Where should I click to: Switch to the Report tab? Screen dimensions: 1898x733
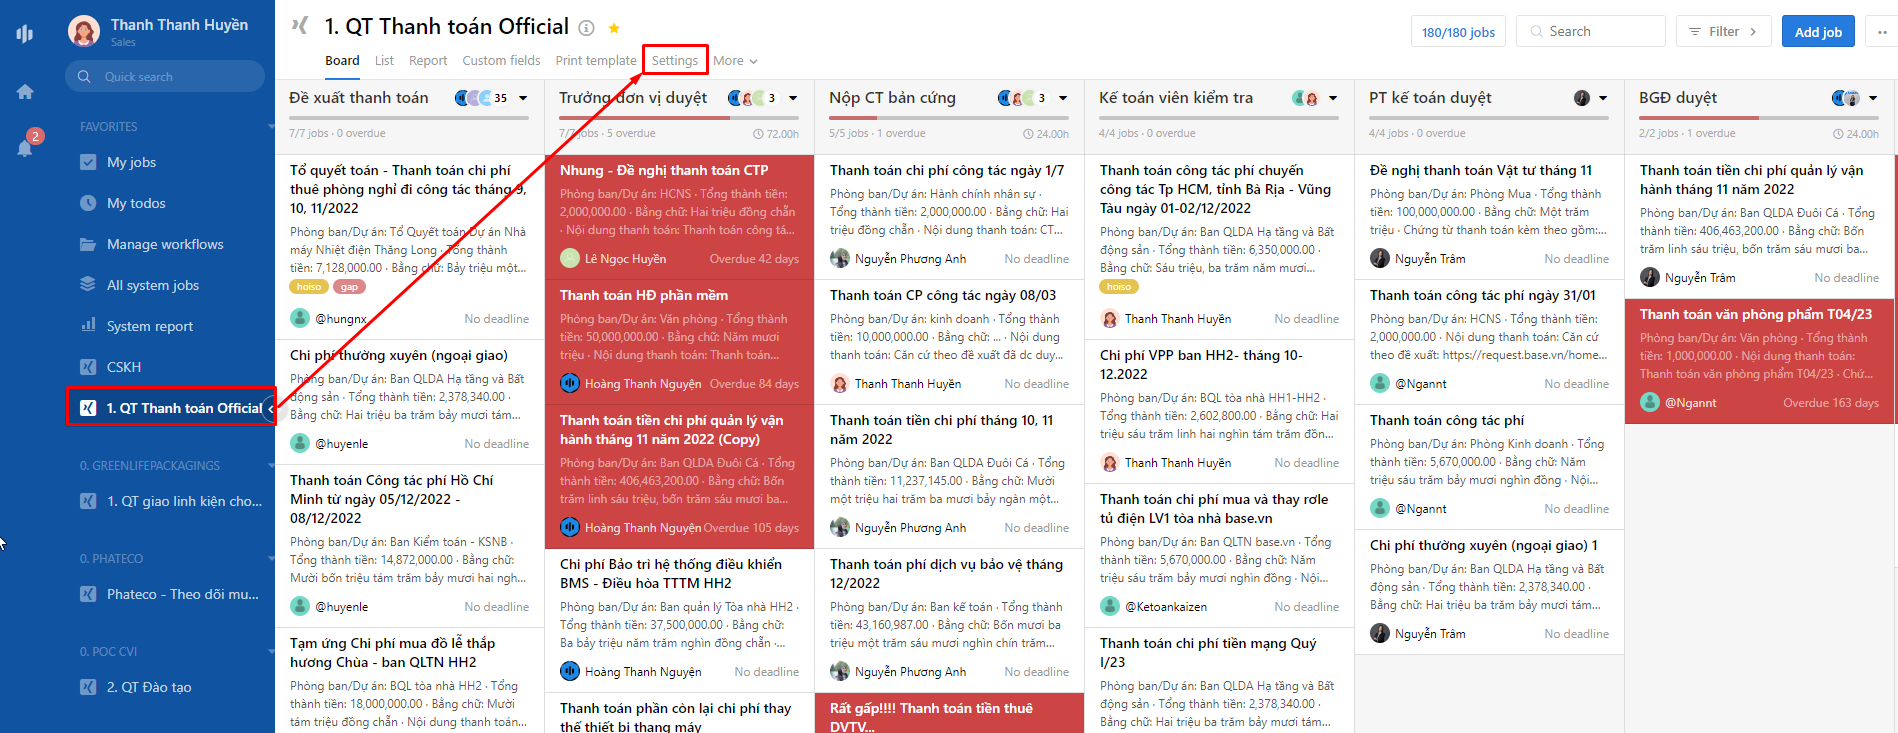(428, 60)
